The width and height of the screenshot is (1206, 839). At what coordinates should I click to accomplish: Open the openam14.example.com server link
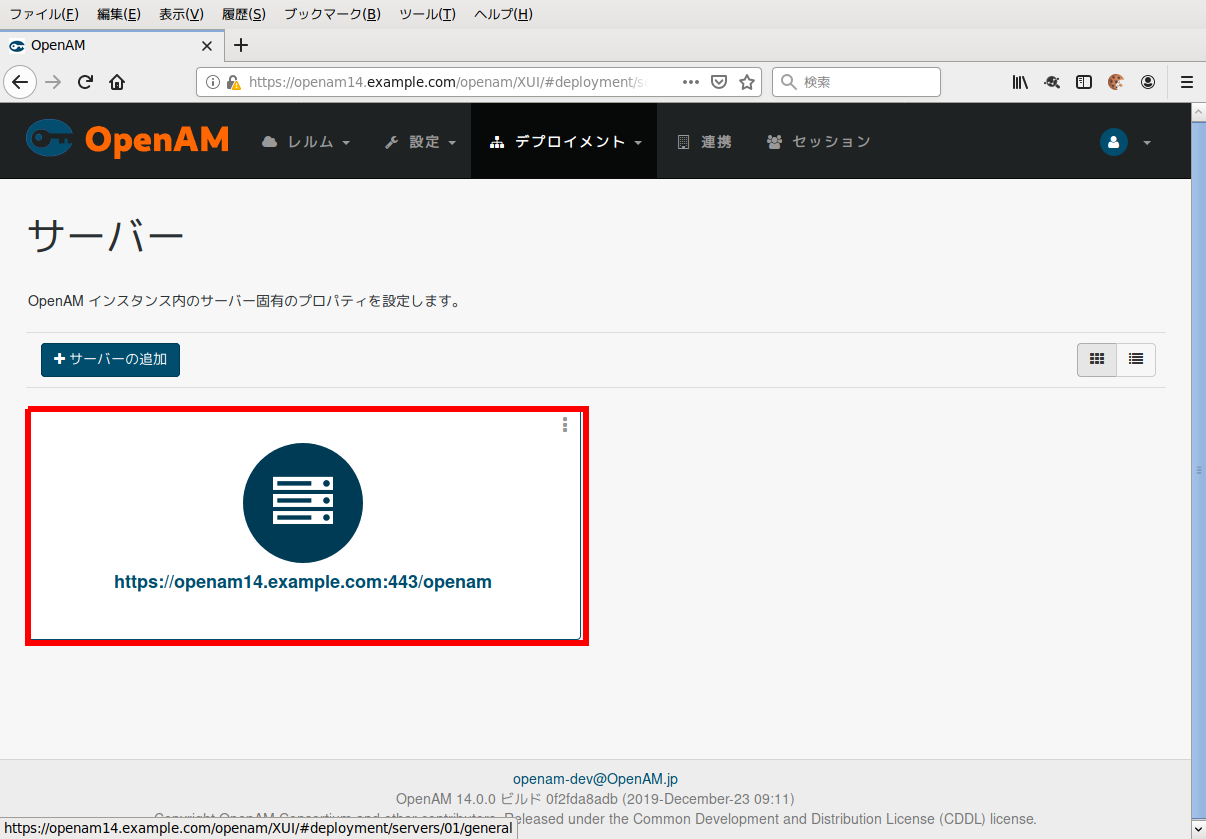click(303, 581)
